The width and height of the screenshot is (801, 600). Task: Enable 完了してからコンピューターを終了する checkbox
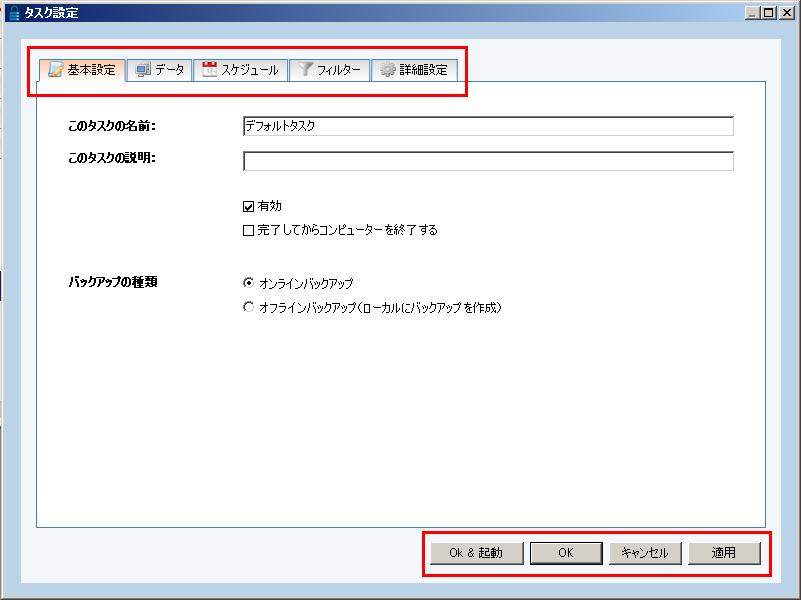point(248,230)
